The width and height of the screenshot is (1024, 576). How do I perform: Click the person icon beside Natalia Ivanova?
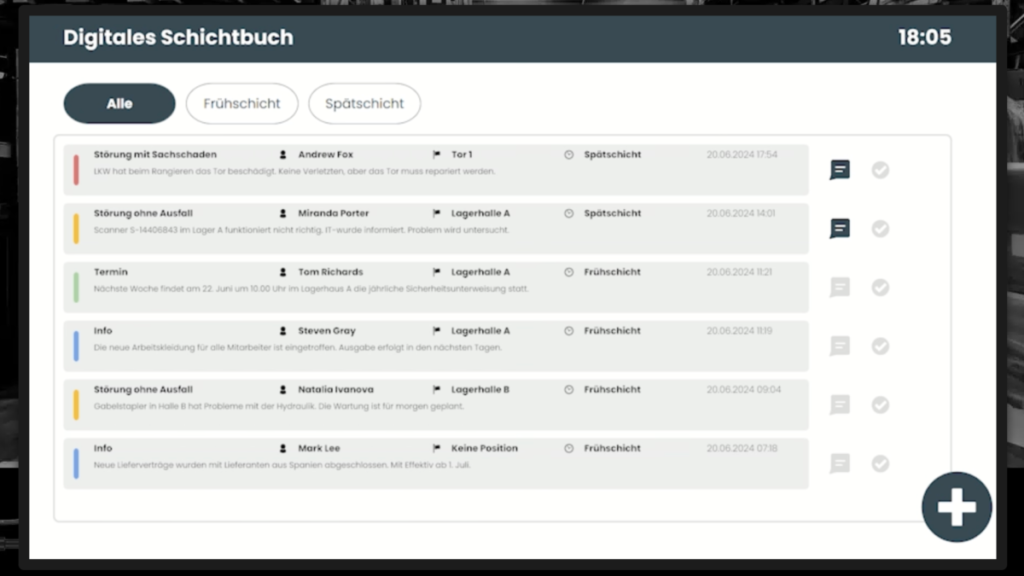click(283, 389)
